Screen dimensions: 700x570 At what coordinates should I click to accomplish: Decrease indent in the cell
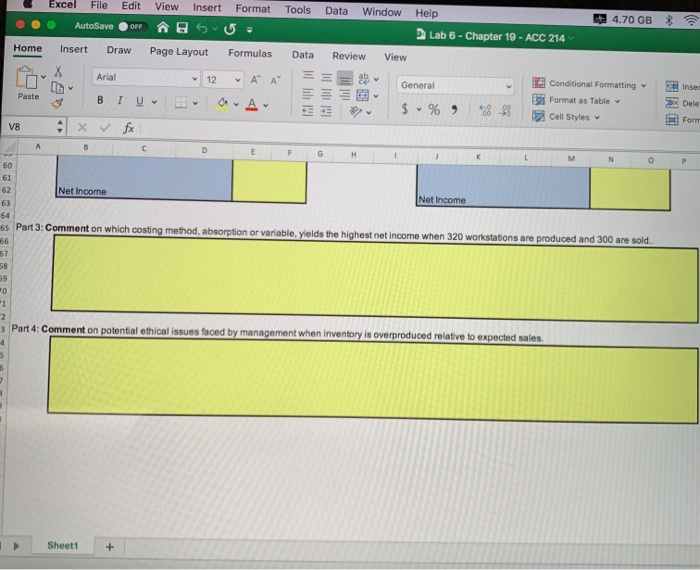[308, 110]
